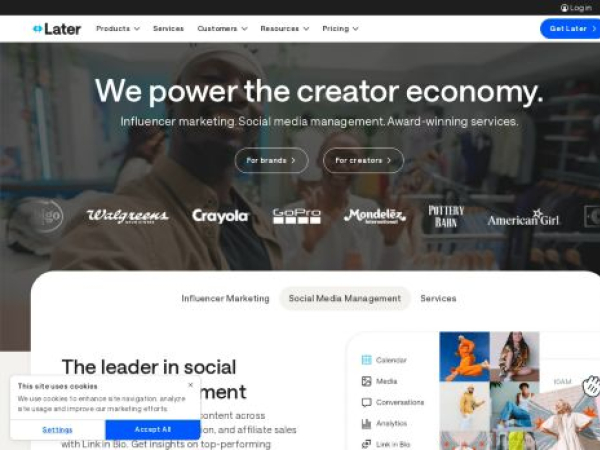Image resolution: width=600 pixels, height=450 pixels.
Task: Open the Pricing dropdown menu
Action: coord(340,29)
